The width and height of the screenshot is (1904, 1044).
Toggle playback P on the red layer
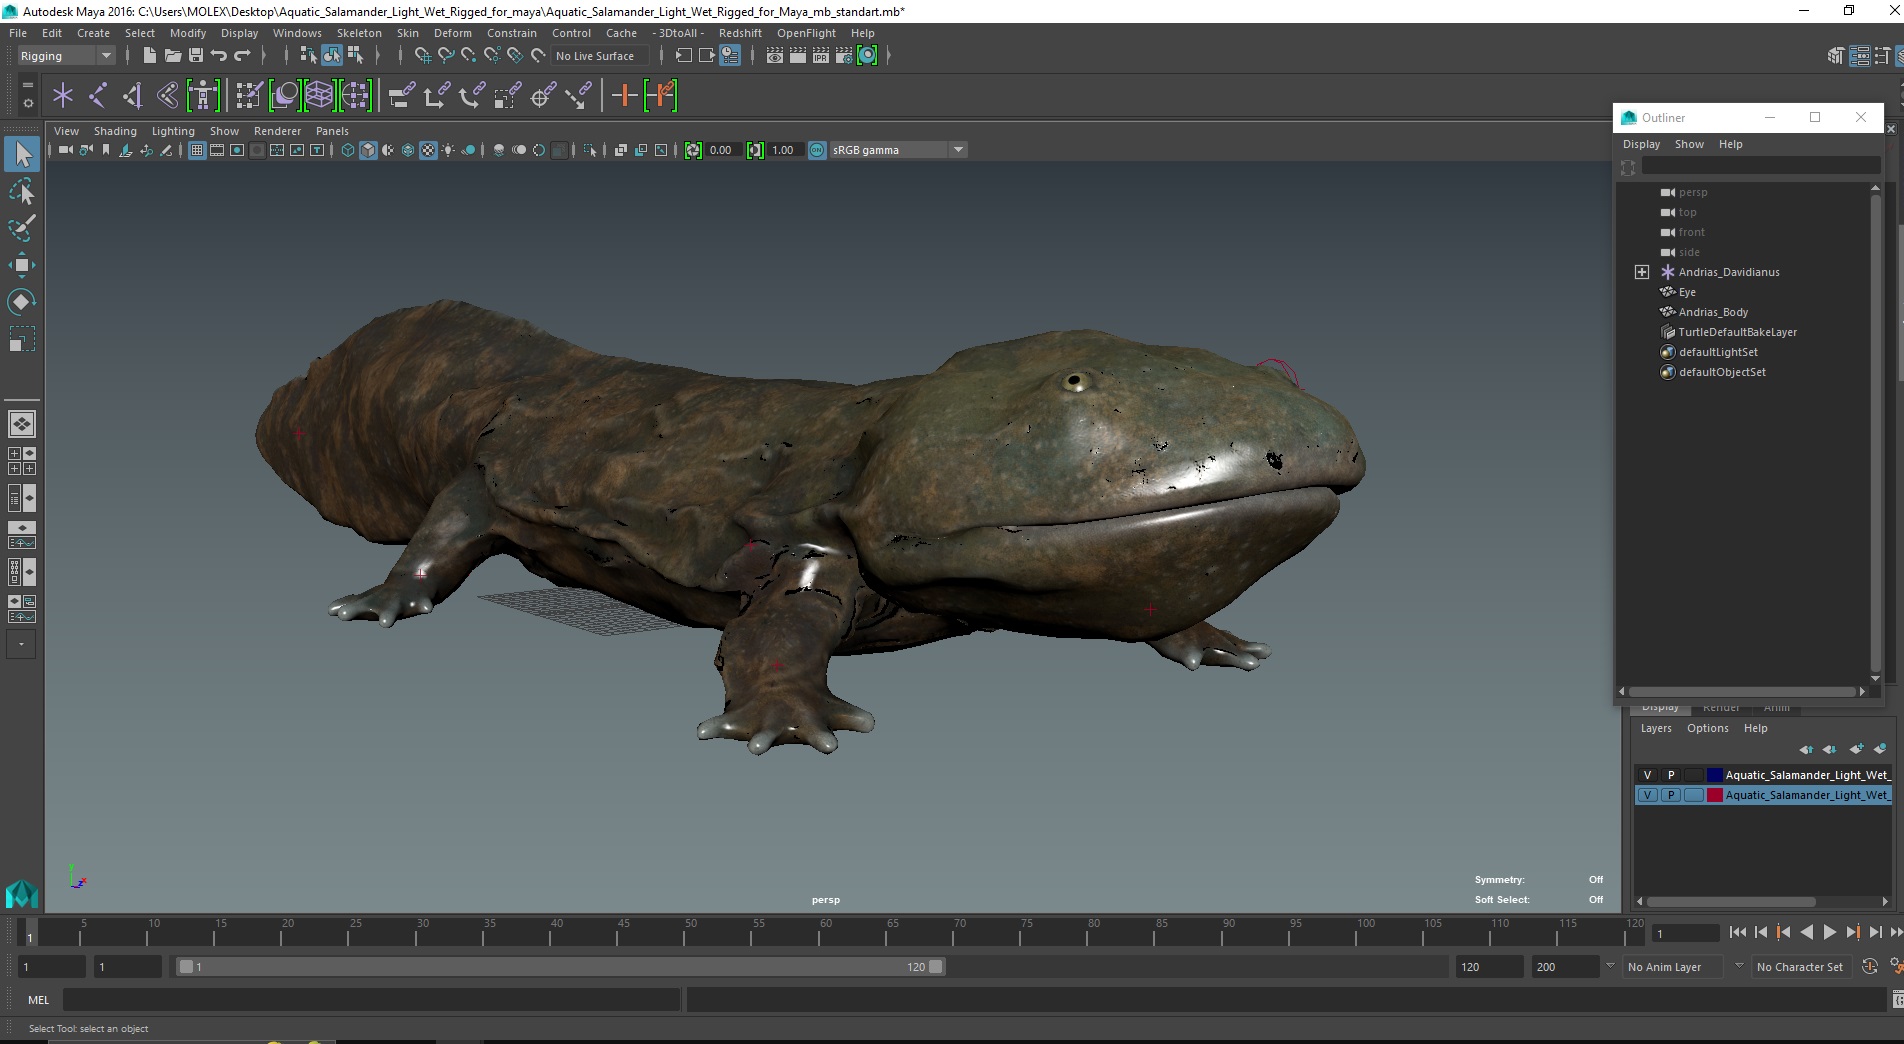pos(1670,795)
